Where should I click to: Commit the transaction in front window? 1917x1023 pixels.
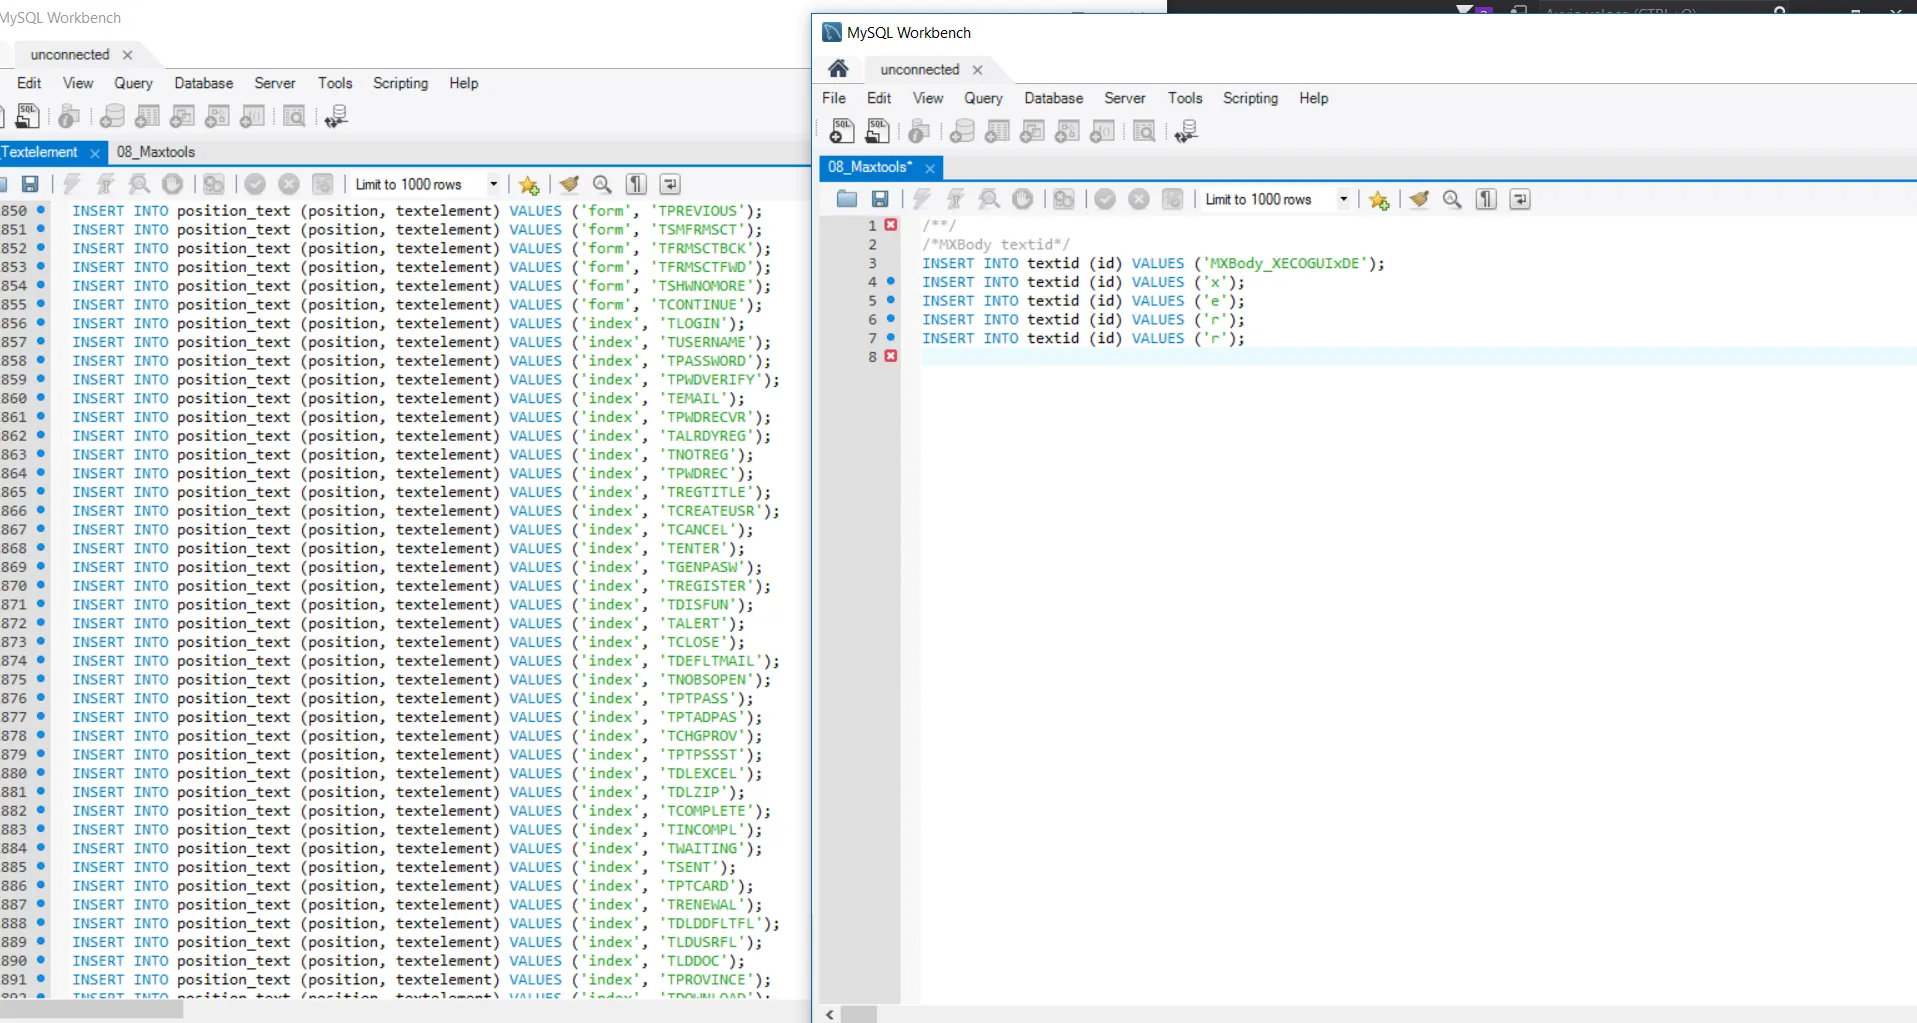pyautogui.click(x=1105, y=199)
